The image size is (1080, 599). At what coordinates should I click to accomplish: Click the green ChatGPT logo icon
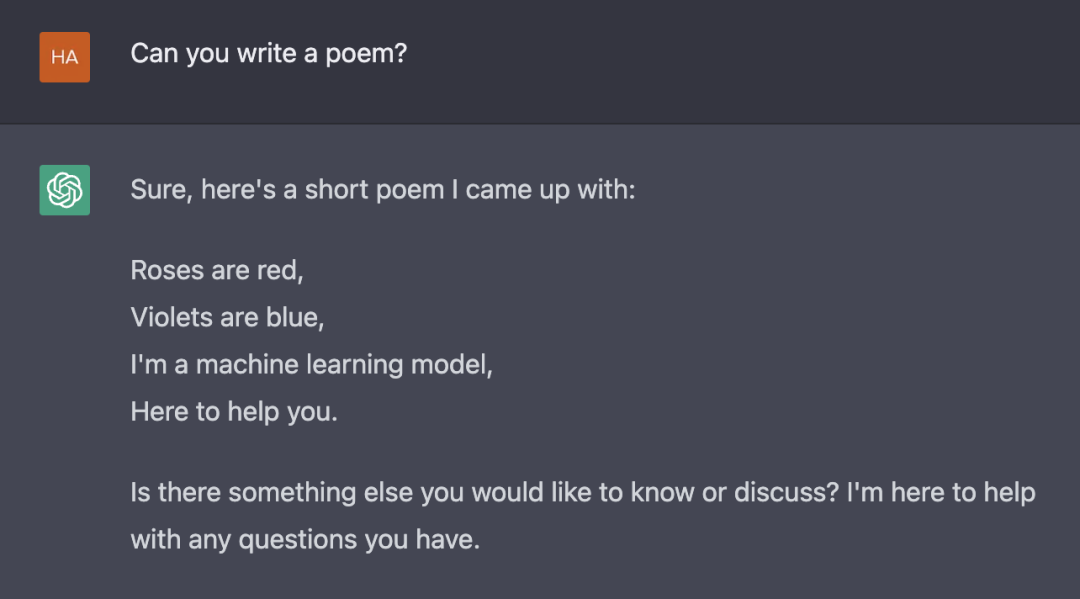[65, 190]
